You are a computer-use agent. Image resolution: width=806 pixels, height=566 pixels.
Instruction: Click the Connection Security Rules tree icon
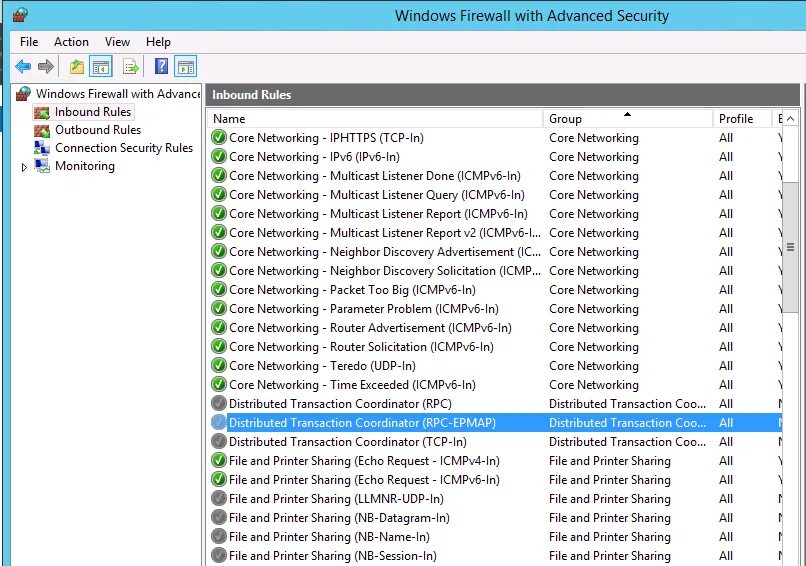[x=42, y=148]
